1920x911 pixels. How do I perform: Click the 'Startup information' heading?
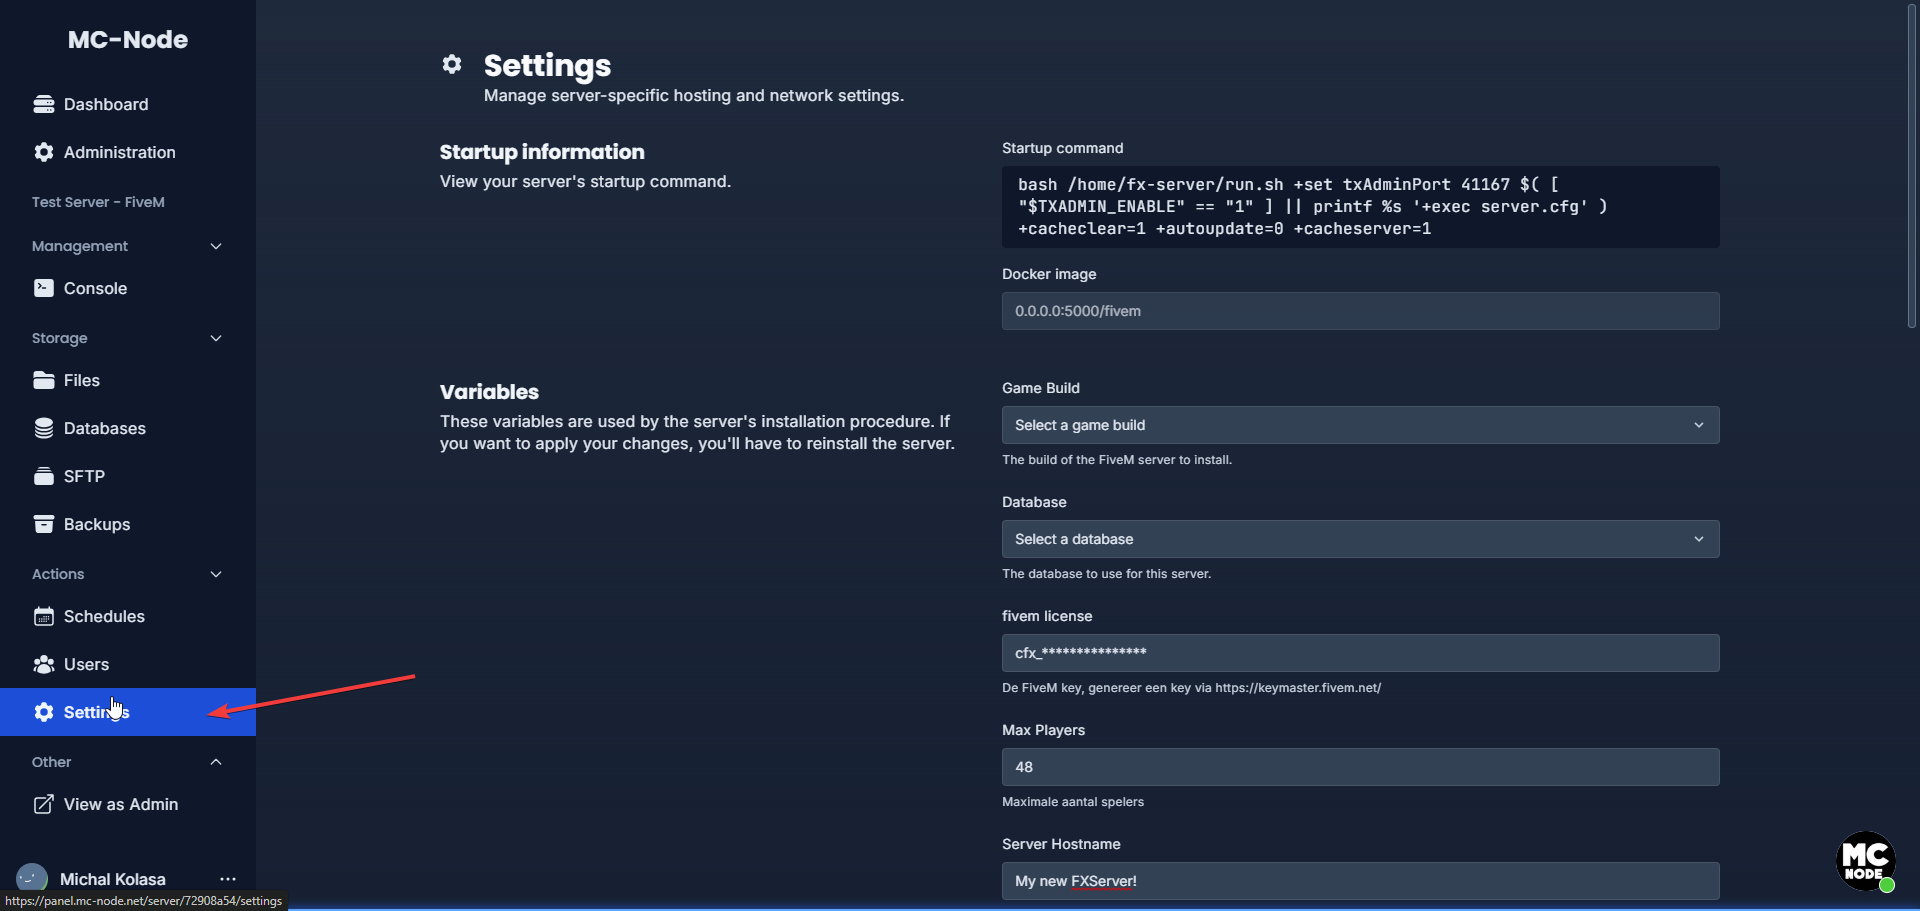pos(542,152)
